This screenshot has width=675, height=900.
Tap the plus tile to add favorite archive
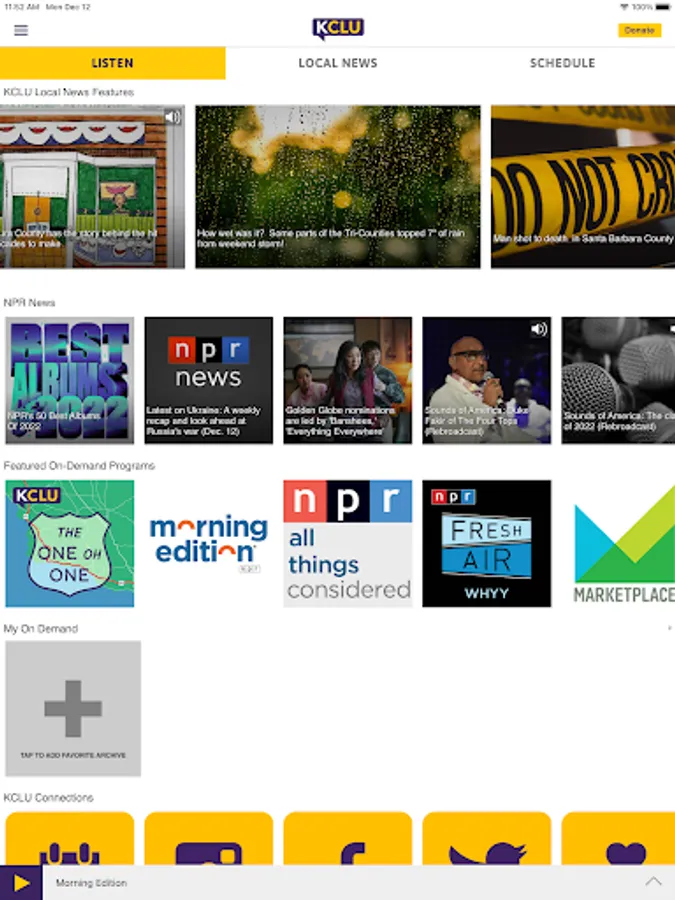pos(73,709)
